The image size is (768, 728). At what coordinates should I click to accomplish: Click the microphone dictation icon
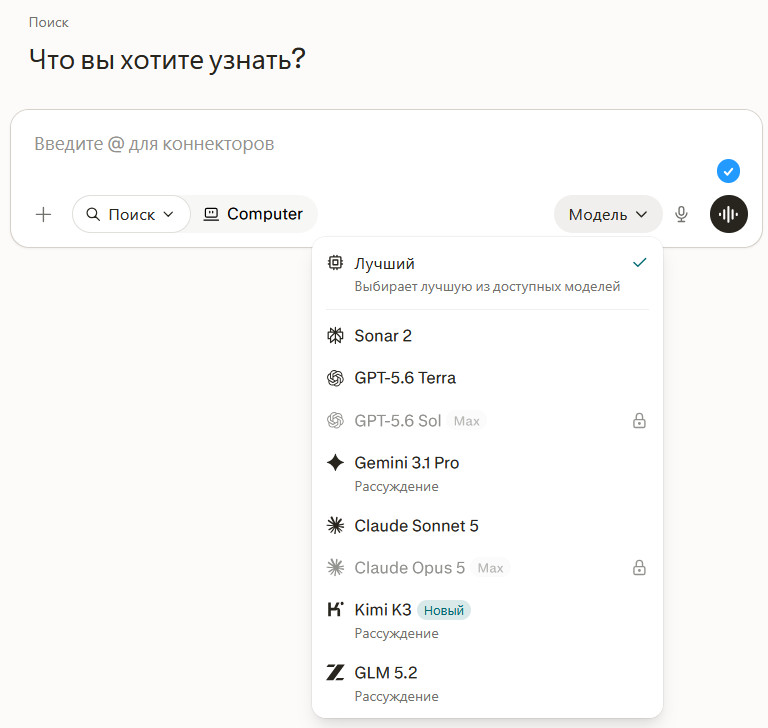coord(681,214)
